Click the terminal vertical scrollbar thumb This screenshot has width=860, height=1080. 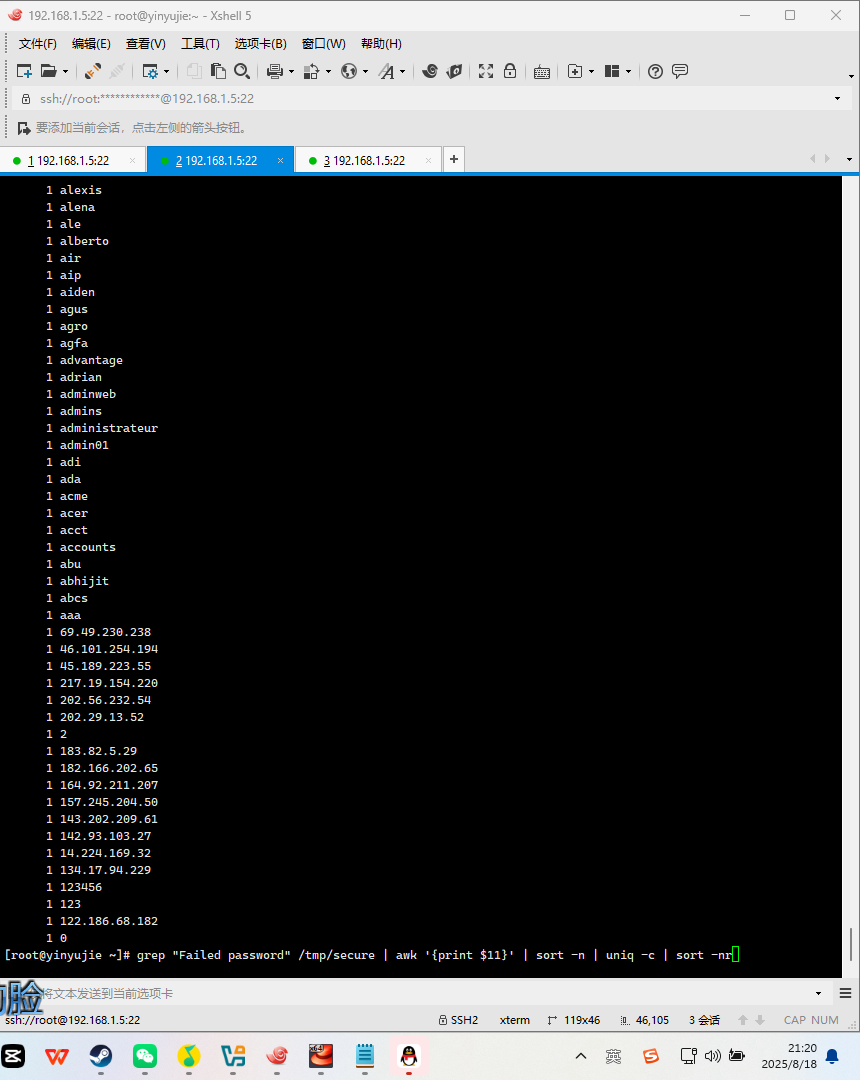pyautogui.click(x=851, y=944)
